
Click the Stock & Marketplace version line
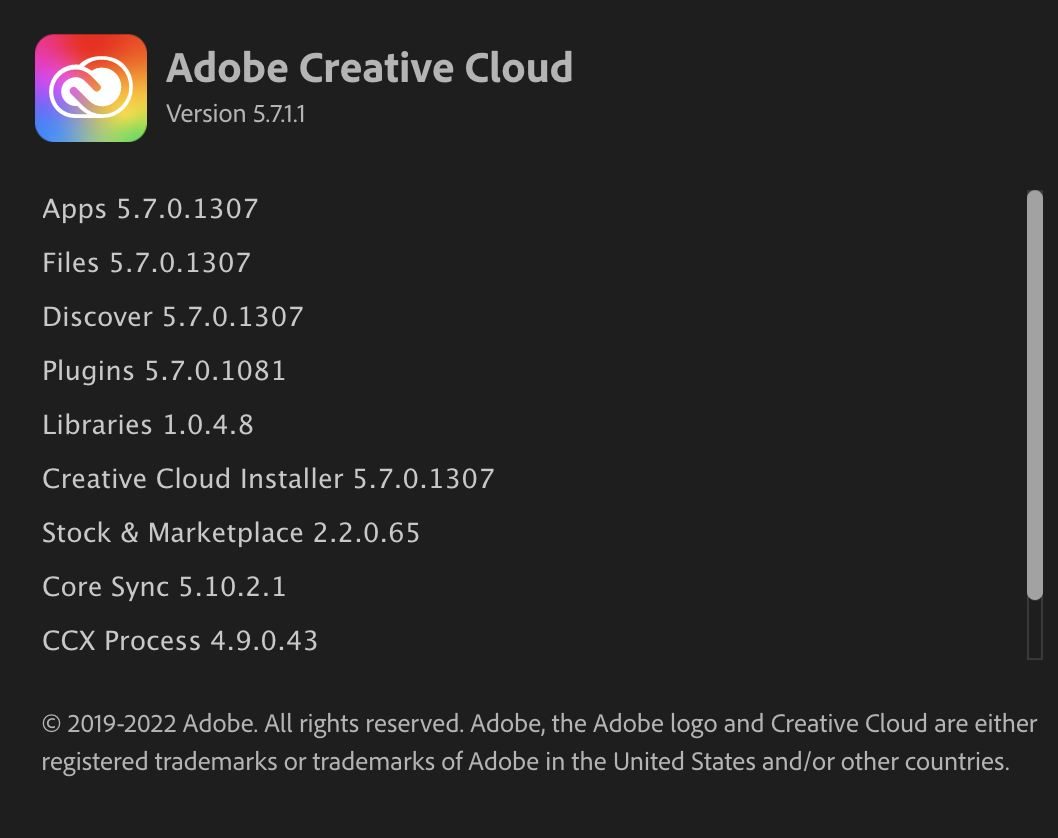(231, 533)
